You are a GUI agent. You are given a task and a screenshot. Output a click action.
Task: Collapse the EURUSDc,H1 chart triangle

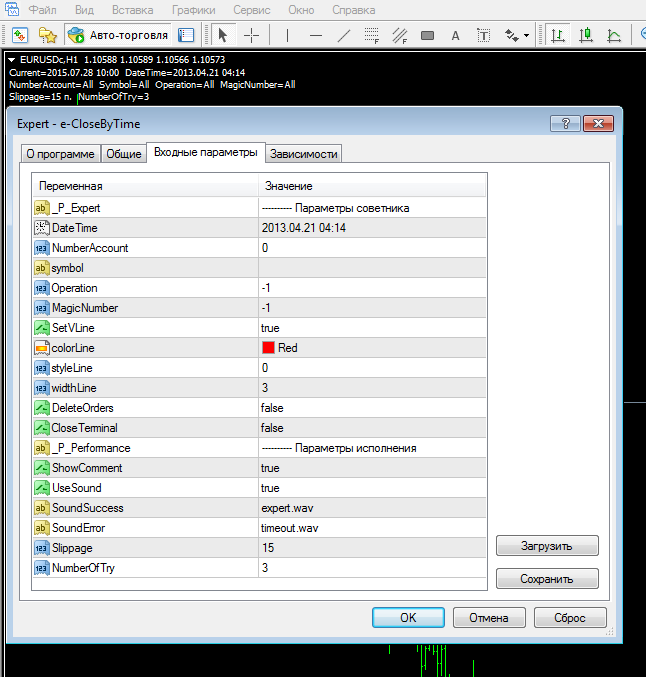point(12,60)
